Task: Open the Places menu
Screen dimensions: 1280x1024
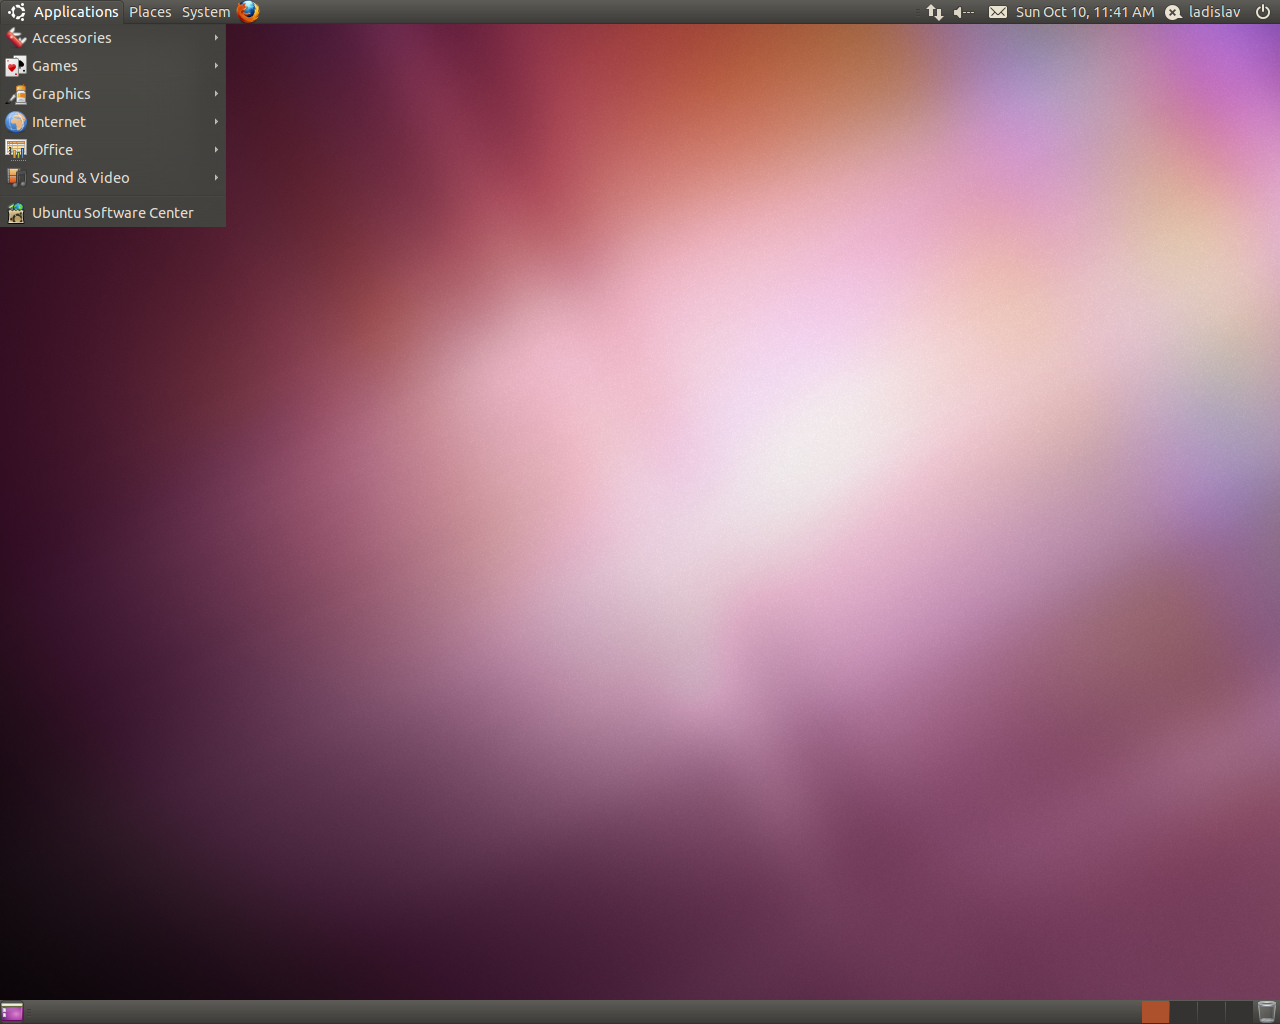Action: [x=150, y=12]
